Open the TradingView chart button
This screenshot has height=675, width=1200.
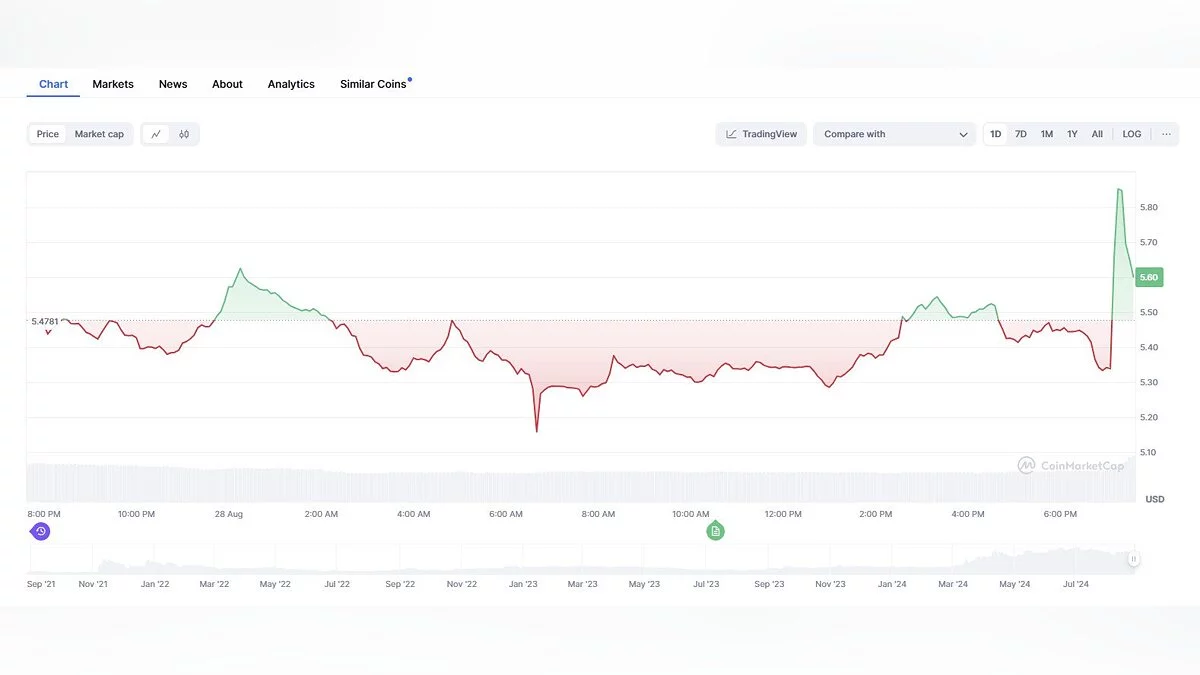pyautogui.click(x=761, y=134)
